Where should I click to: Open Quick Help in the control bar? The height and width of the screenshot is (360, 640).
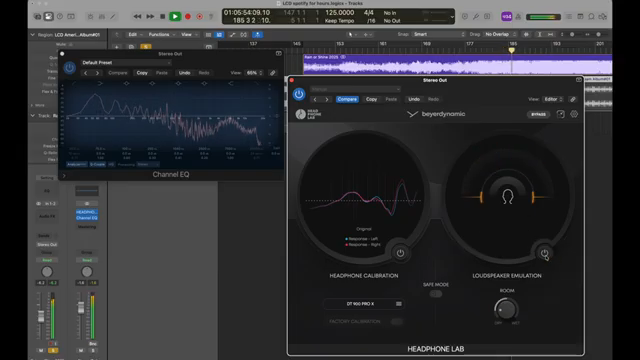click(60, 17)
